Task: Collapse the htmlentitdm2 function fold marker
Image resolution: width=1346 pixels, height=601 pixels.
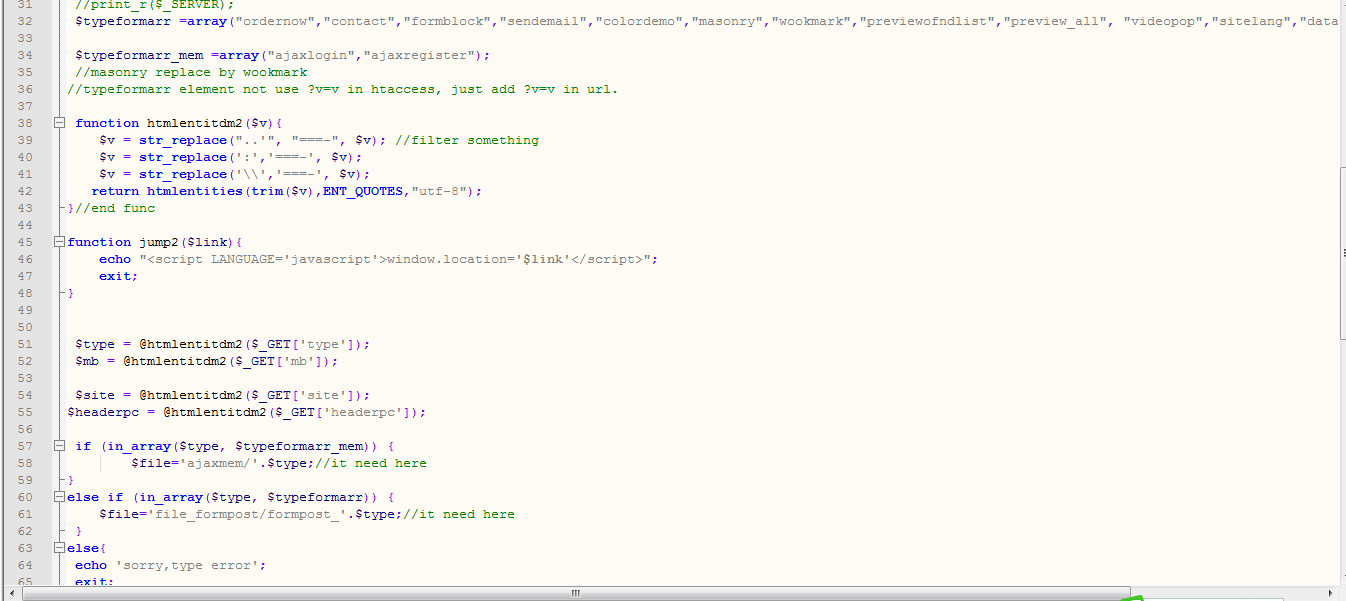Action: pos(60,123)
